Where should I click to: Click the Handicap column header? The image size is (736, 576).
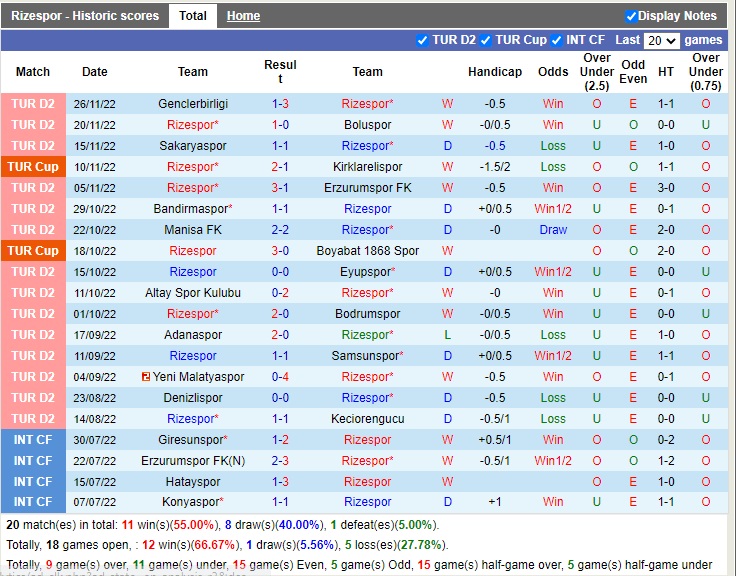(x=494, y=72)
